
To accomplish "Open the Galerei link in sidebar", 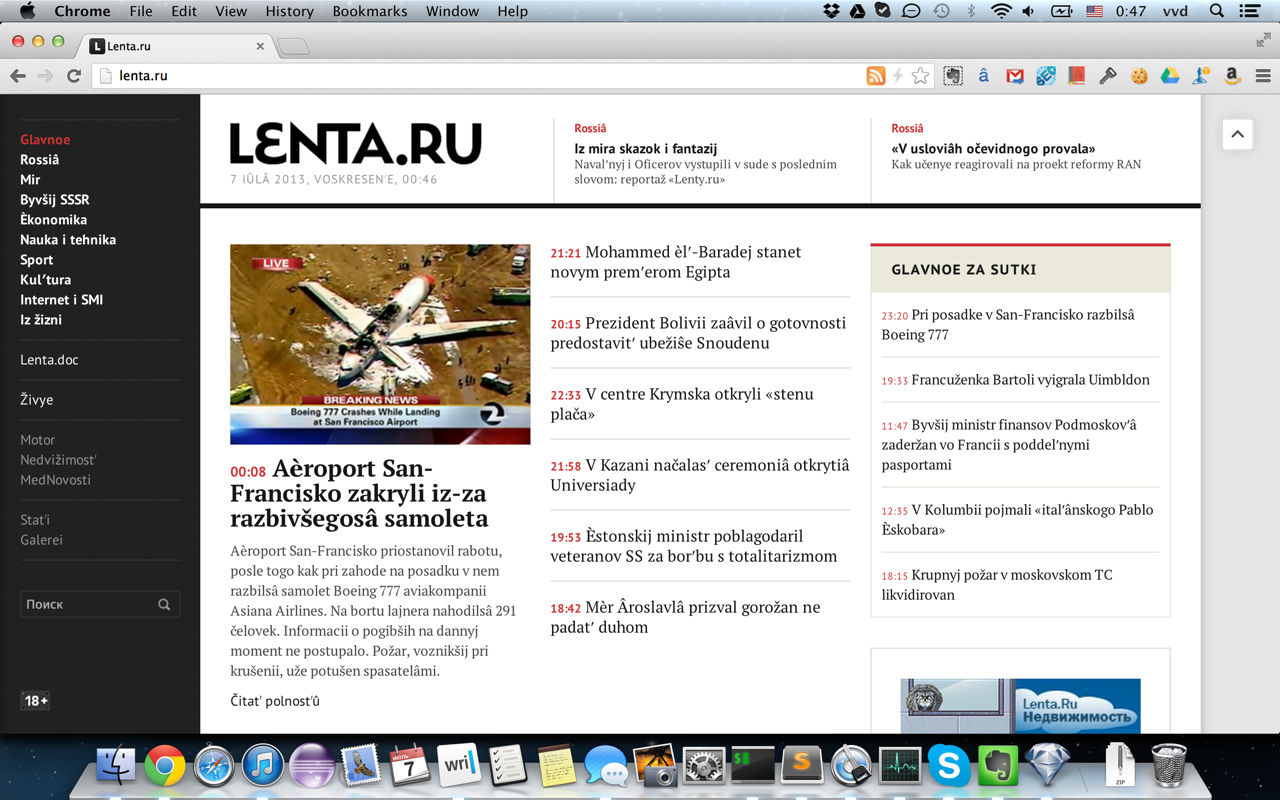I will point(41,540).
